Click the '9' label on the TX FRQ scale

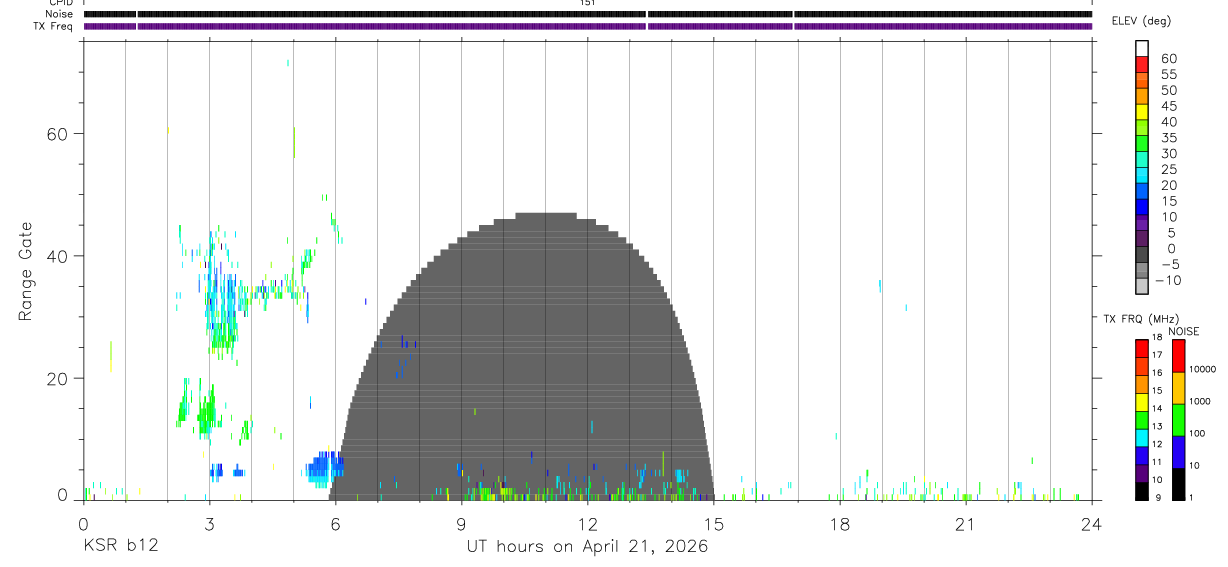tap(1159, 497)
